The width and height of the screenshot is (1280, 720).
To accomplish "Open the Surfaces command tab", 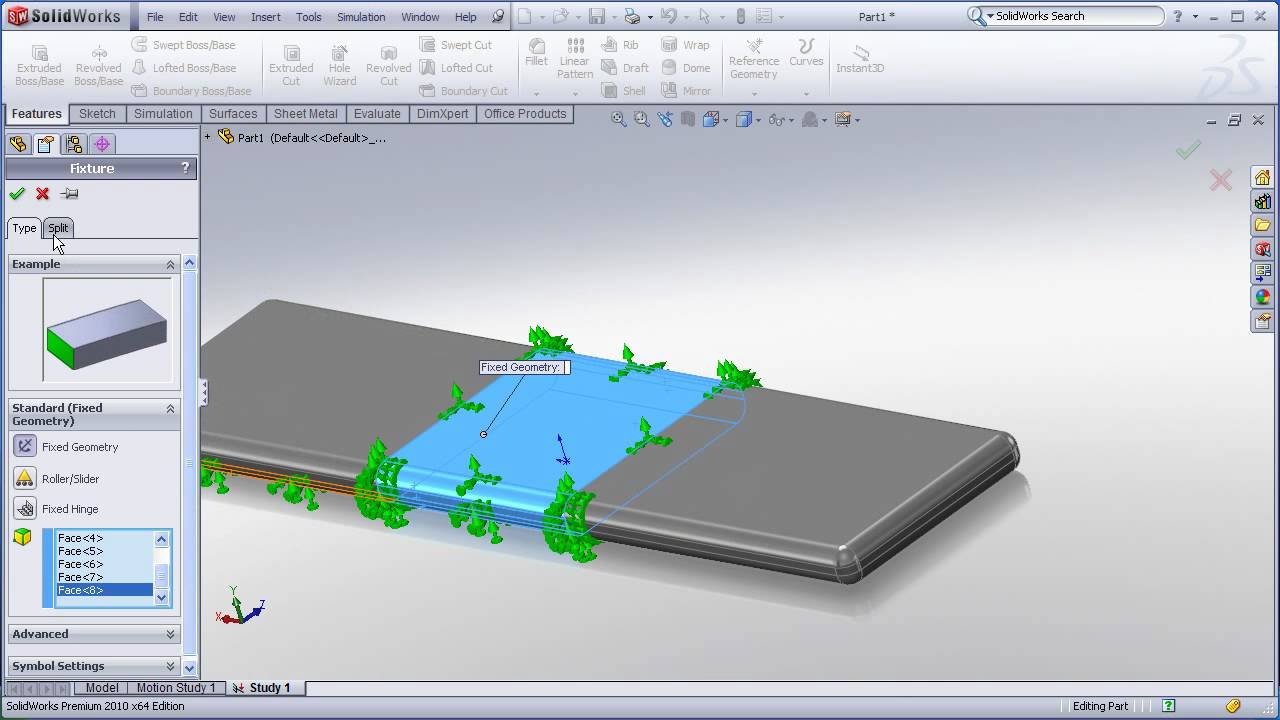I will pos(233,114).
